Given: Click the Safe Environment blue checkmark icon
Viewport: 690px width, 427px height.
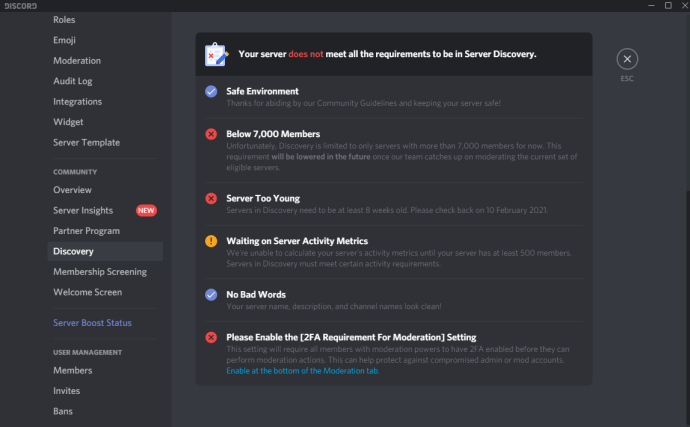Looking at the screenshot, I should click(211, 91).
